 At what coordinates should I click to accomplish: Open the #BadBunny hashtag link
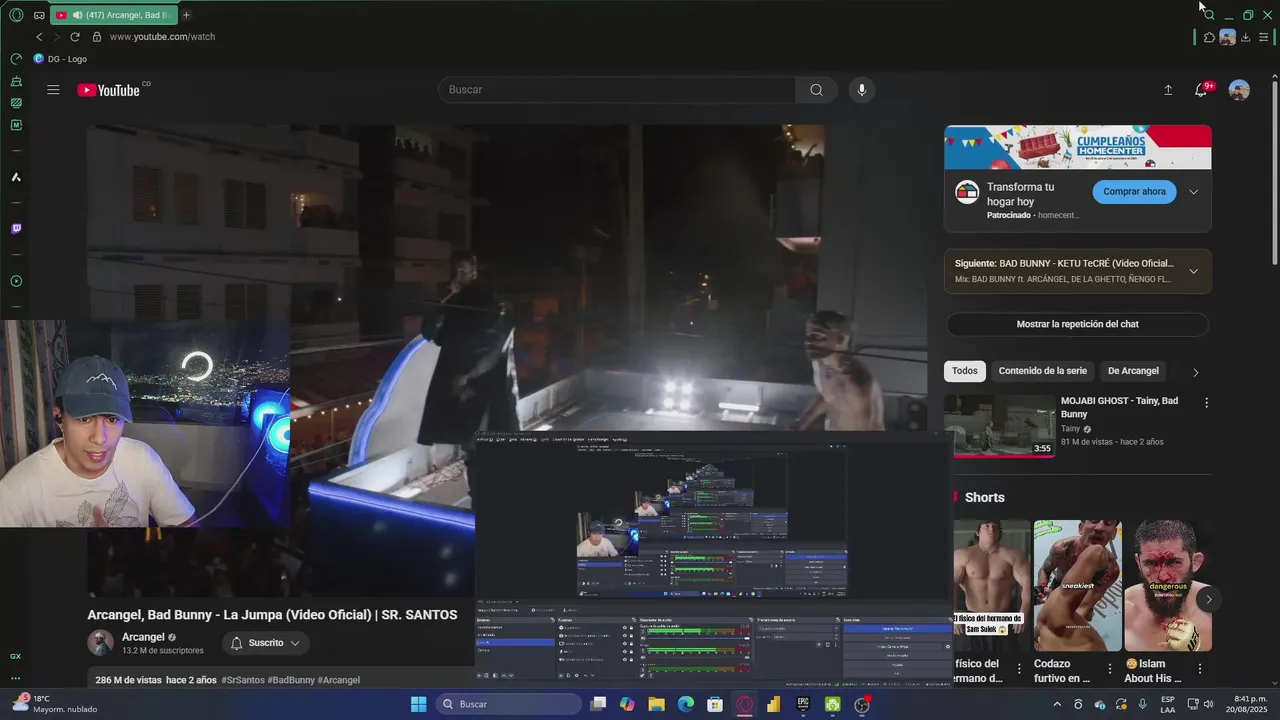tap(290, 680)
